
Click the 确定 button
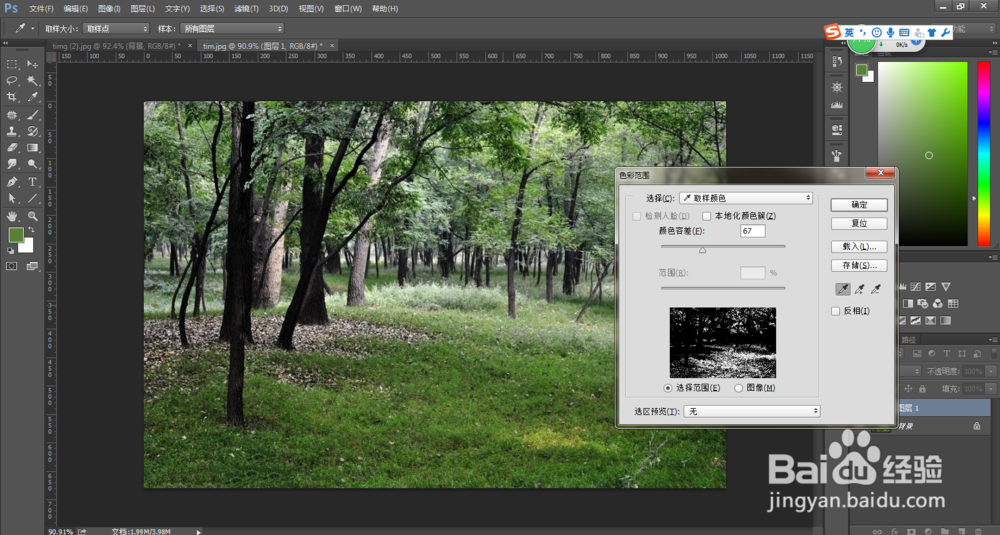[x=859, y=205]
